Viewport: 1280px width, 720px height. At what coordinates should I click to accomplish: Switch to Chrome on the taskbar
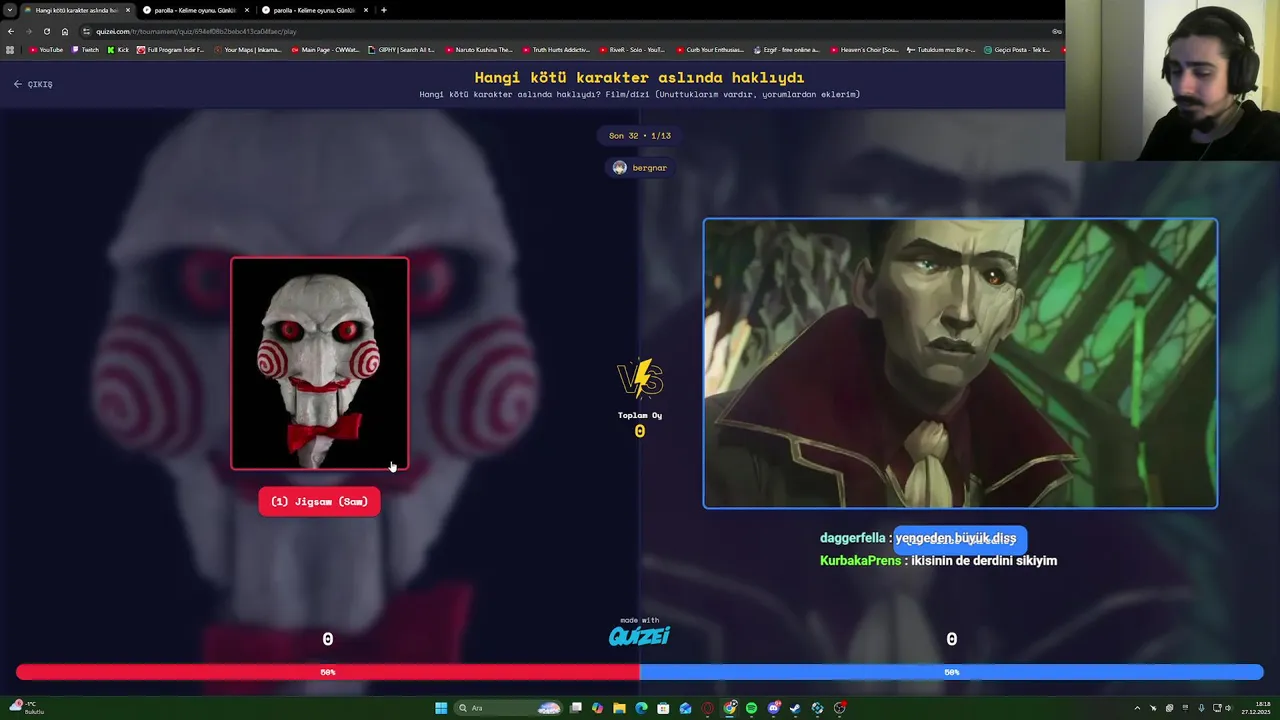point(730,708)
